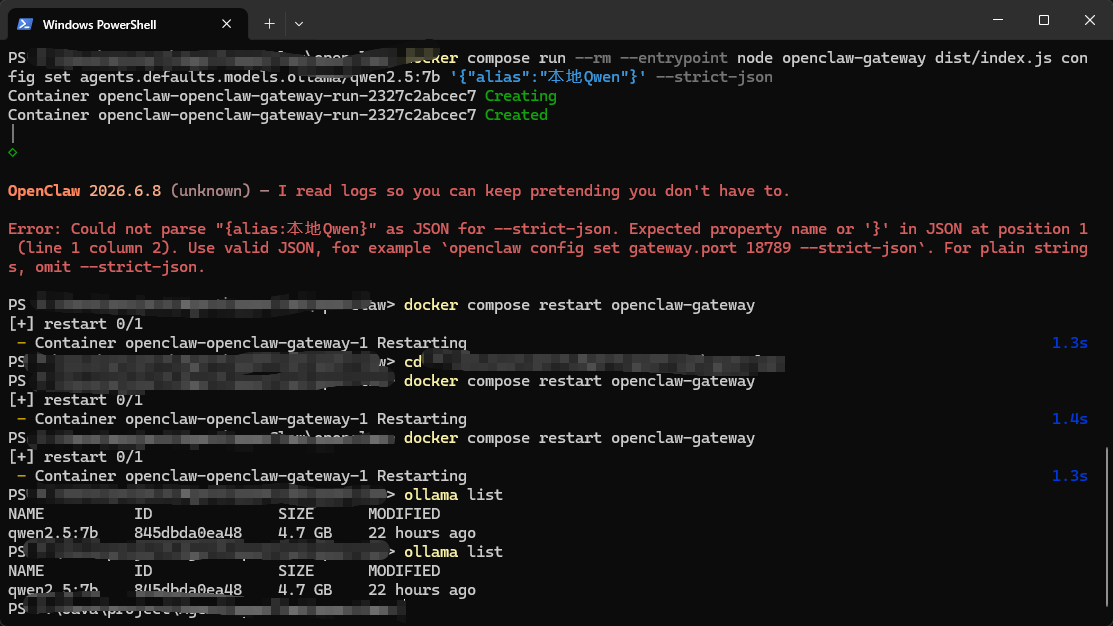The width and height of the screenshot is (1113, 626).
Task: Open a new terminal tab
Action: 269,24
